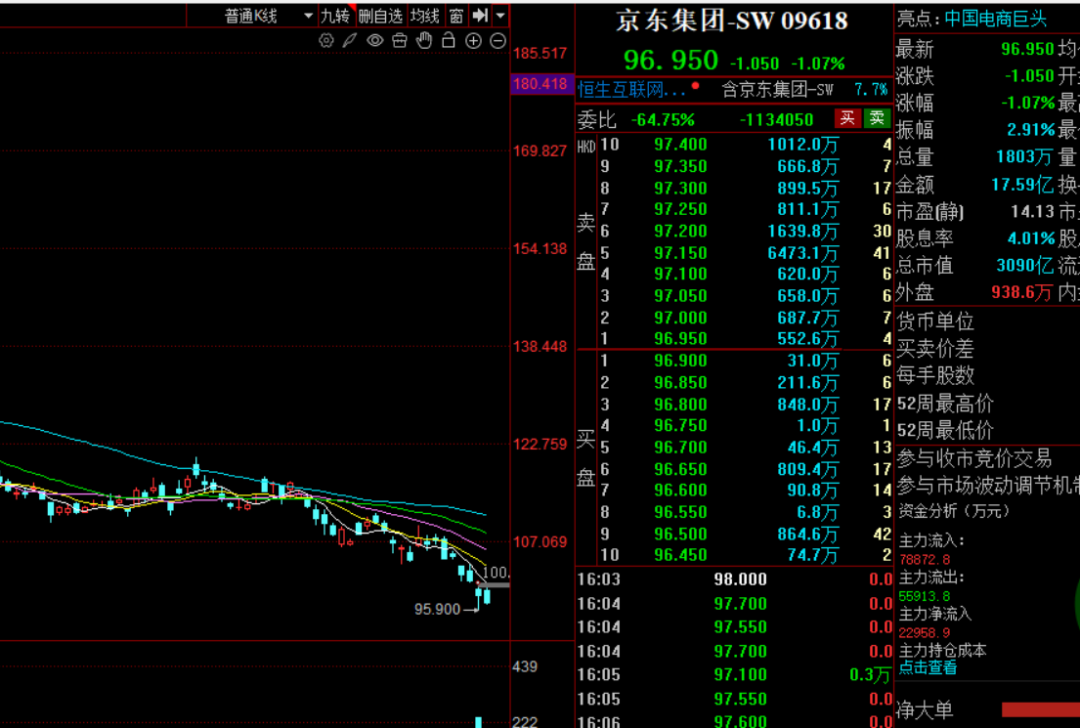
Task: Open the dropdown arrow after the jump icon
Action: click(x=501, y=15)
